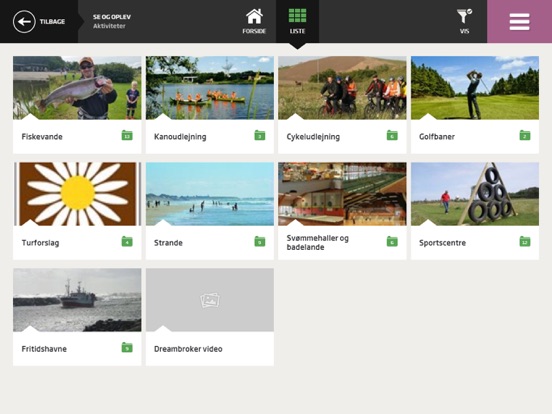Open the Turforslag daisy image
The width and height of the screenshot is (552, 414).
[77, 194]
